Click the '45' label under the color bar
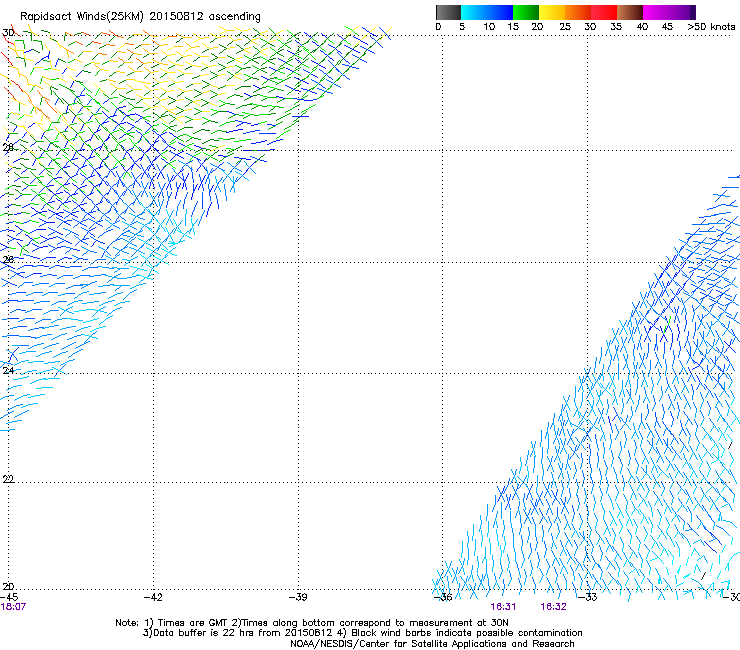740x650 pixels. click(667, 27)
